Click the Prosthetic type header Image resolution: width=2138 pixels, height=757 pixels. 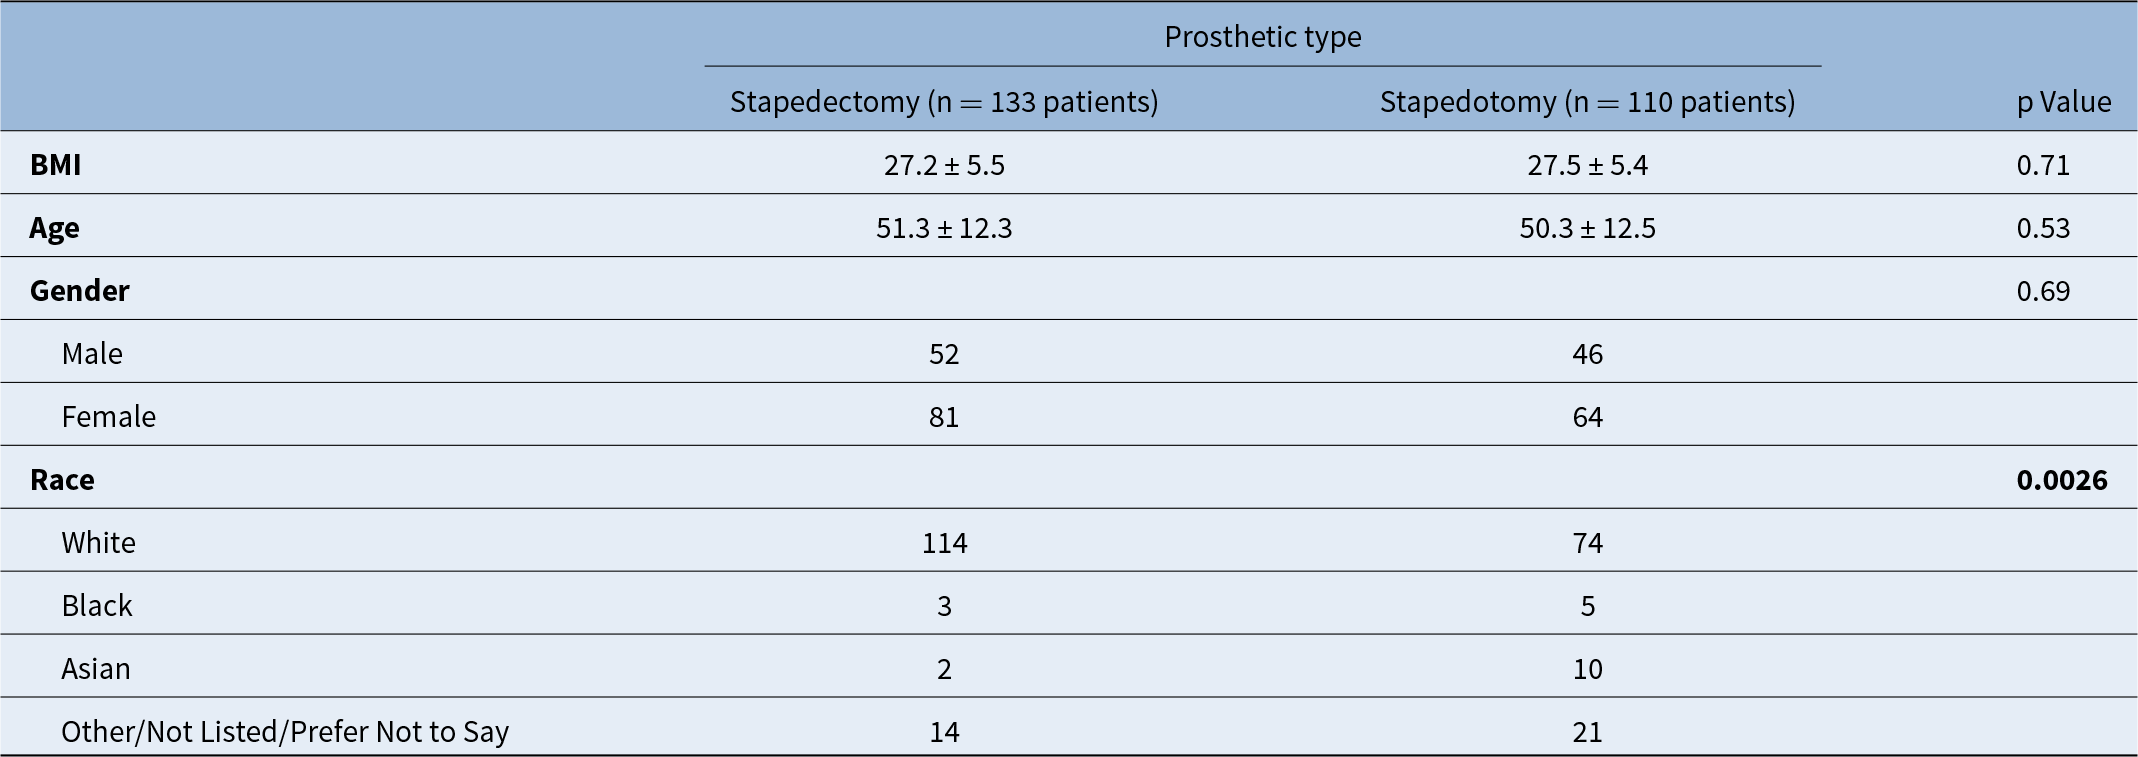(1262, 37)
